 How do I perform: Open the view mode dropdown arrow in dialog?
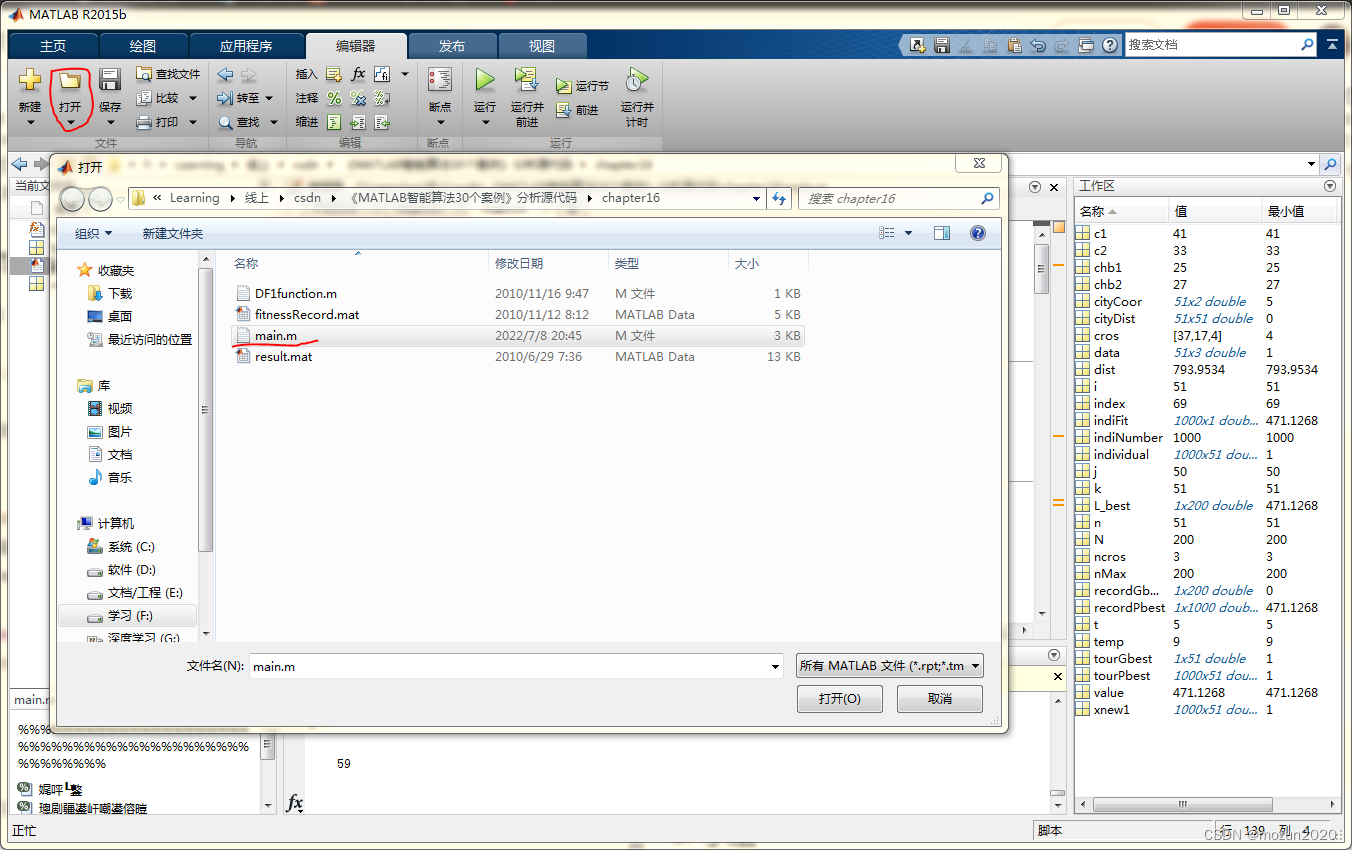click(908, 233)
